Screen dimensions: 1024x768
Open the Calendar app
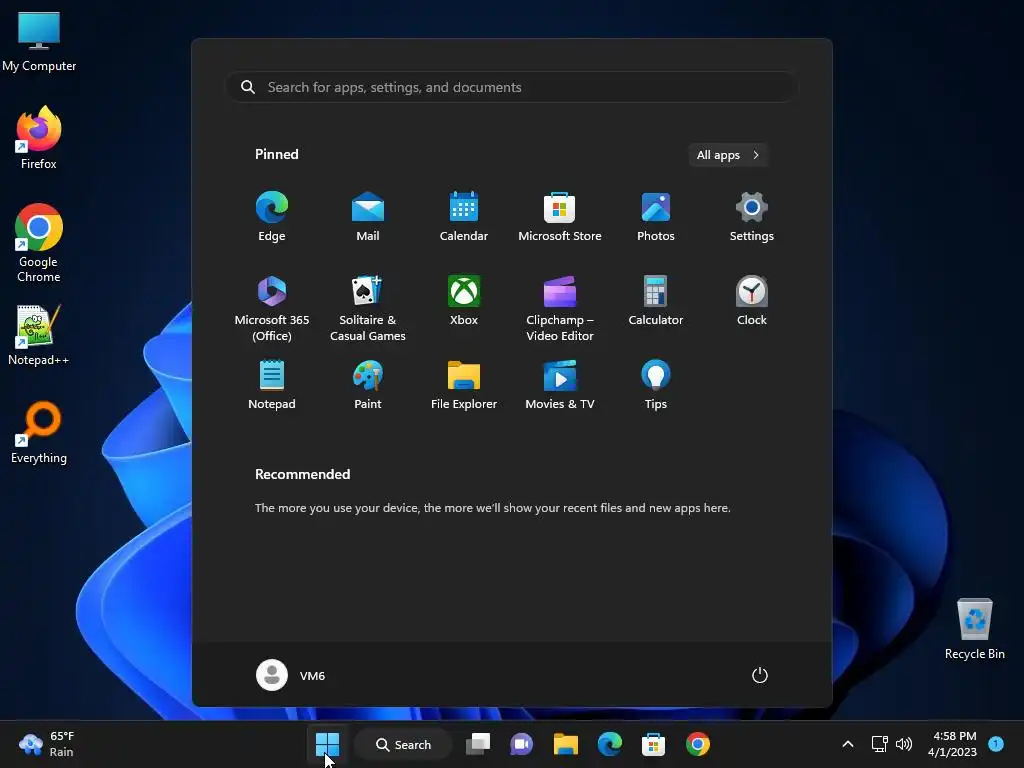click(x=464, y=217)
